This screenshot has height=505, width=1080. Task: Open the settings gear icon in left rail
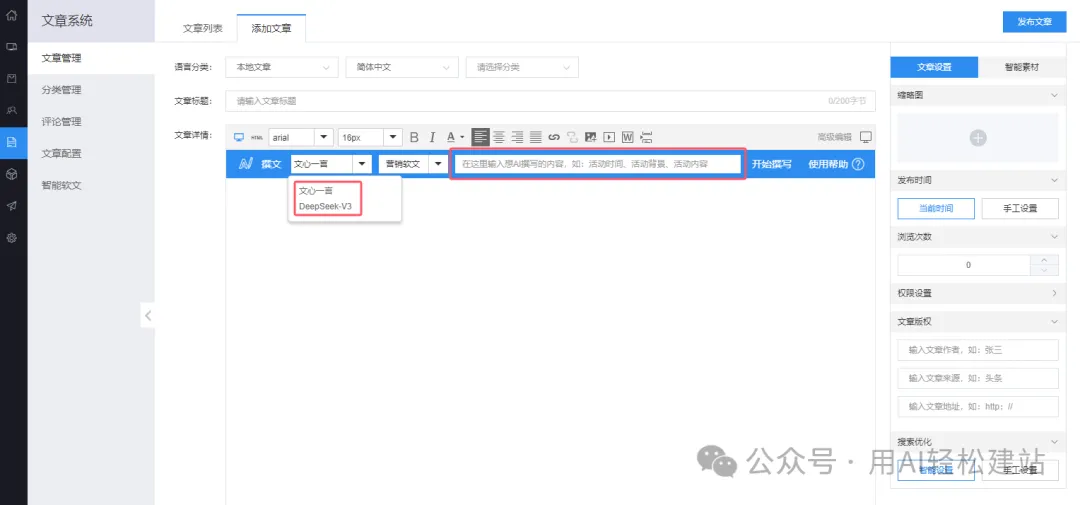pyautogui.click(x=12, y=238)
